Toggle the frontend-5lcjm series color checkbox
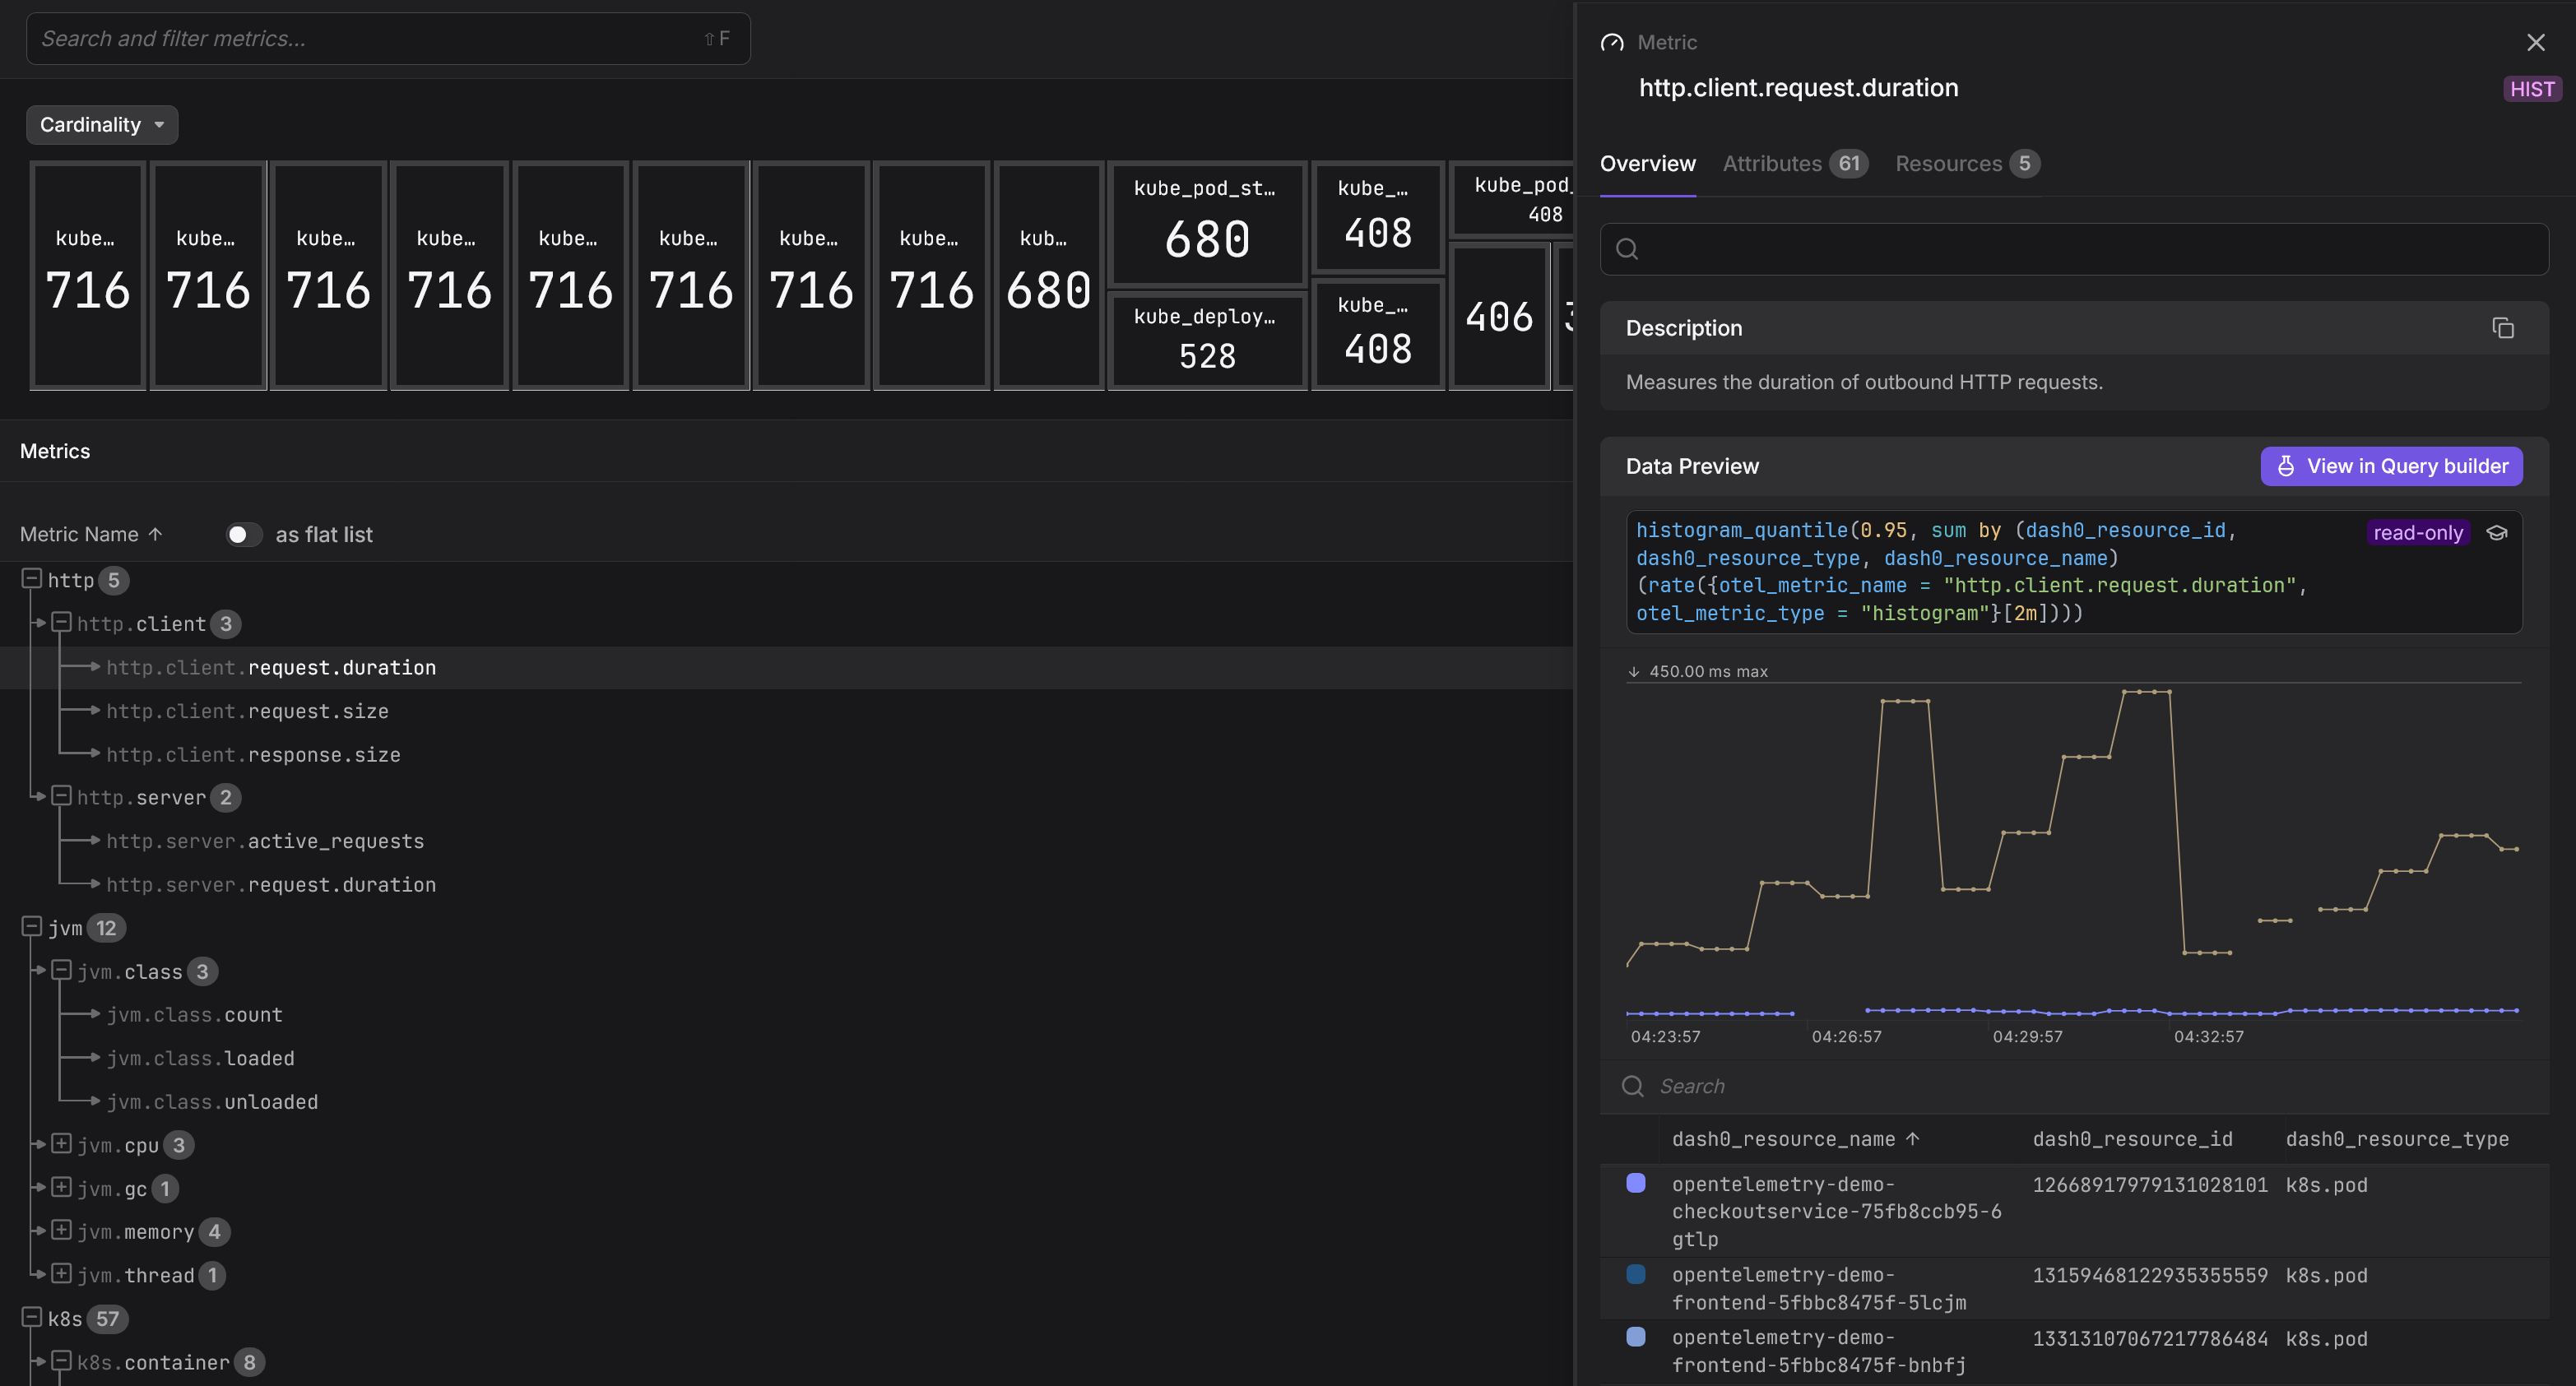 1636,1274
